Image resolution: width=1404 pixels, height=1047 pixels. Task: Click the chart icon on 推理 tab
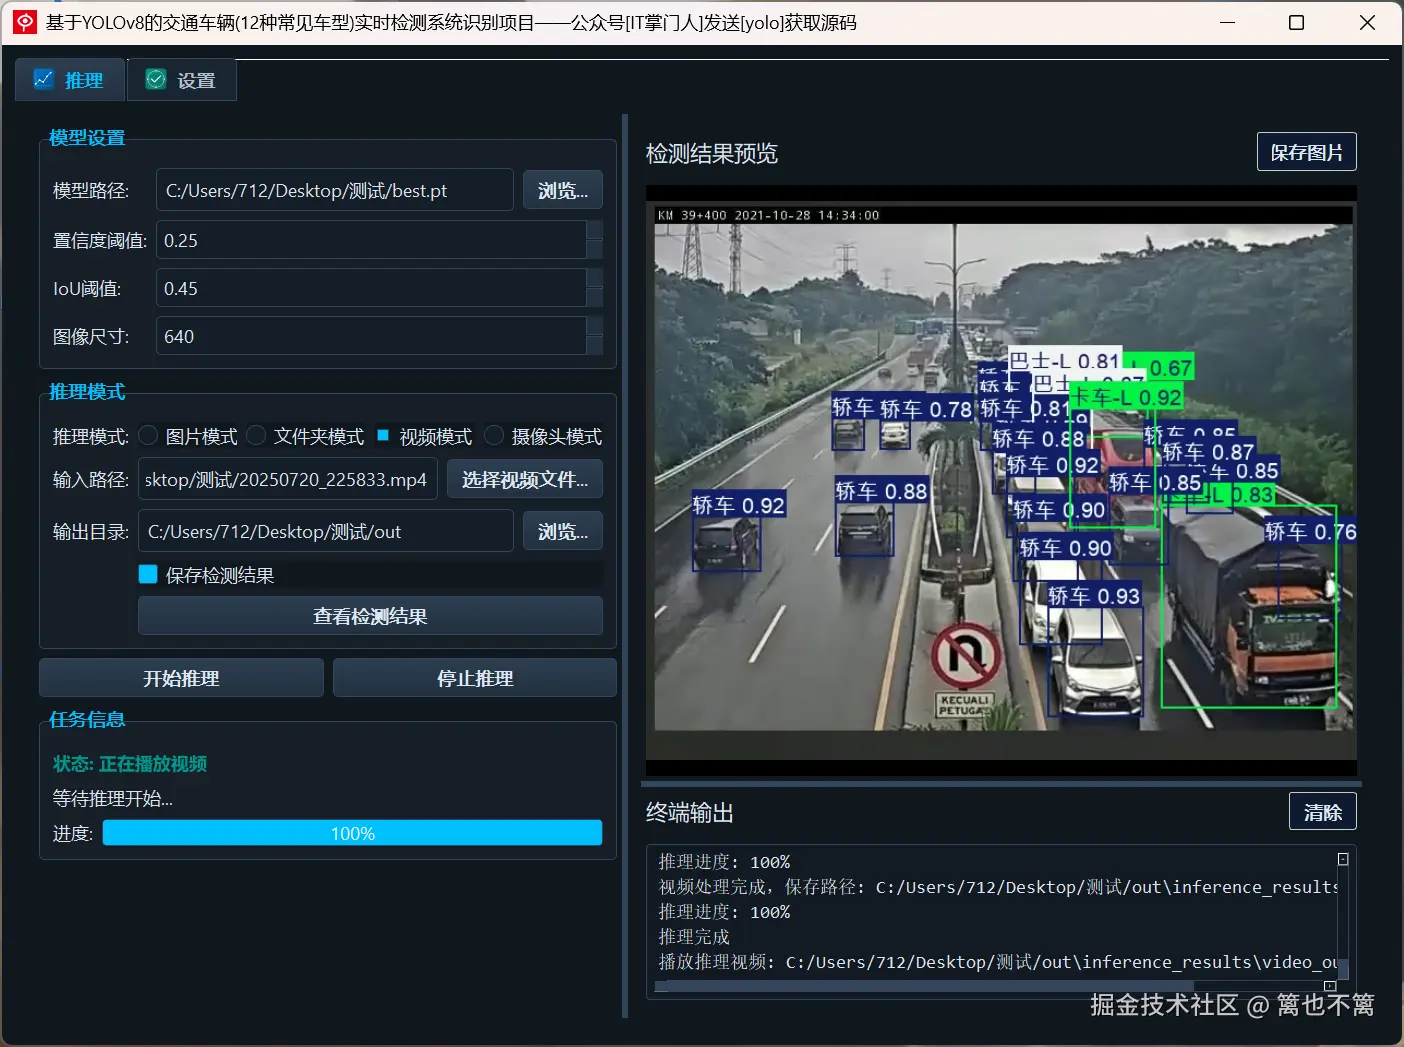click(43, 79)
